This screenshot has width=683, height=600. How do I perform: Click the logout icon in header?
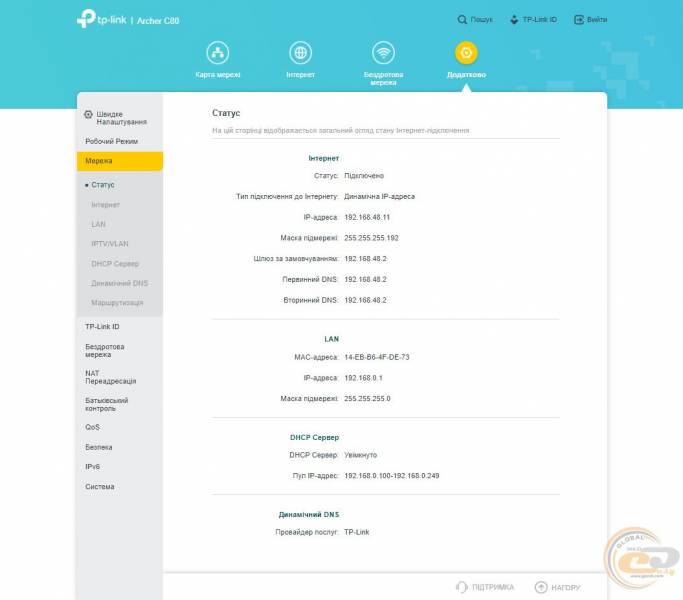pyautogui.click(x=578, y=20)
